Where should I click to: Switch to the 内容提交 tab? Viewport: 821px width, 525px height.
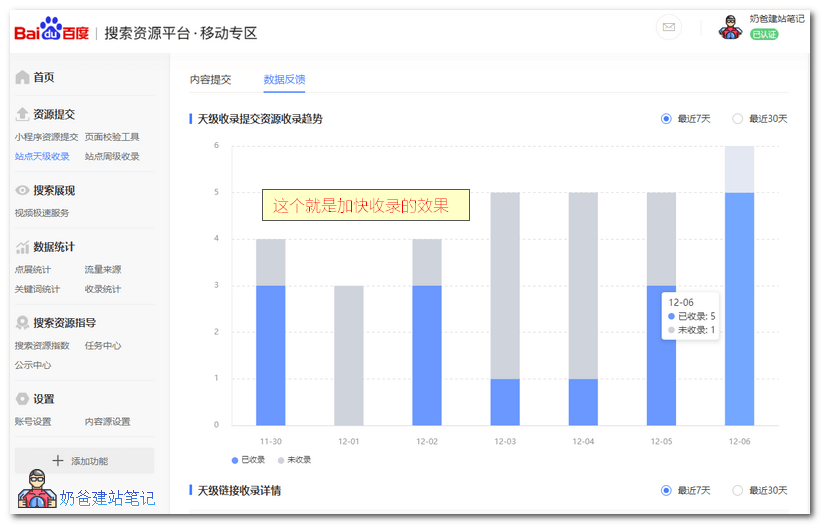pyautogui.click(x=210, y=80)
